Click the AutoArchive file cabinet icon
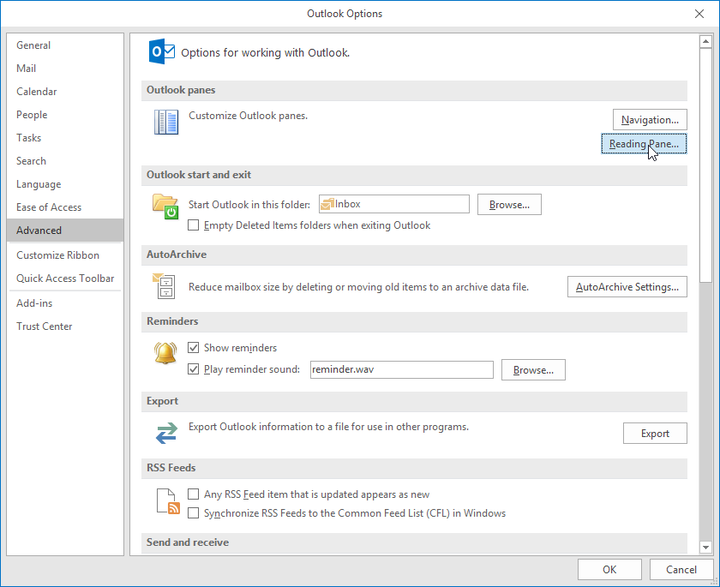Screen dimensions: 720x587 [164, 286]
